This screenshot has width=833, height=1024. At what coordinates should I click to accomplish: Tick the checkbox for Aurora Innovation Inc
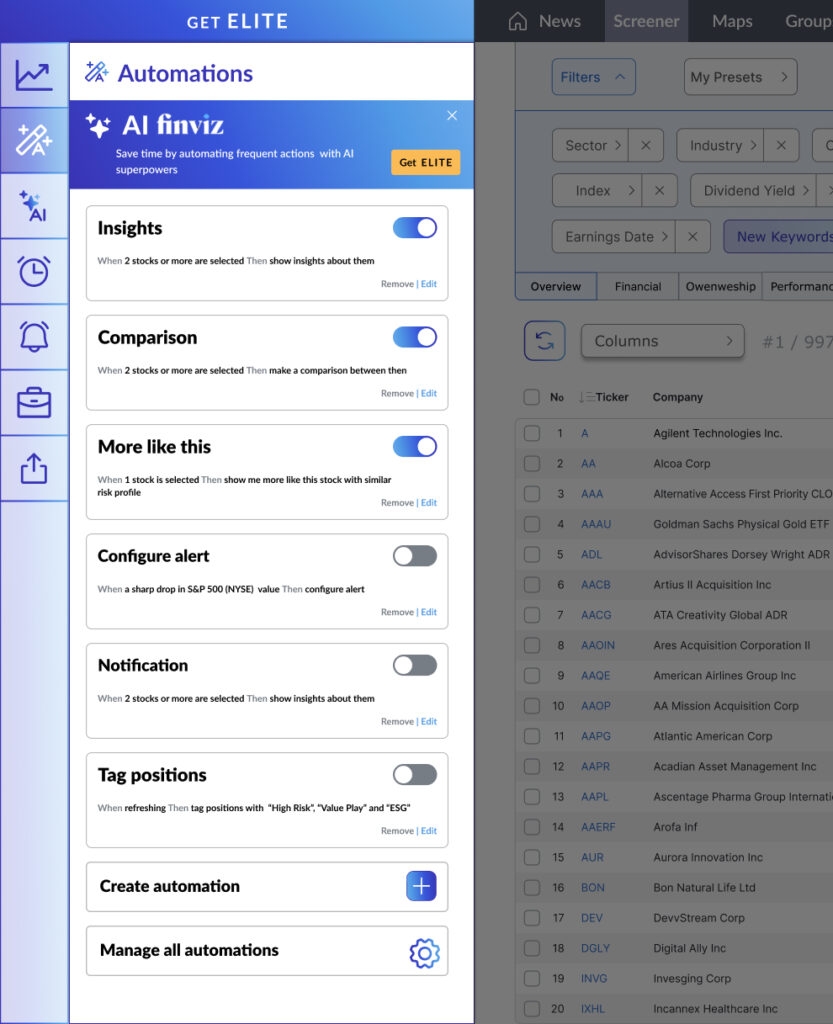[x=531, y=857]
